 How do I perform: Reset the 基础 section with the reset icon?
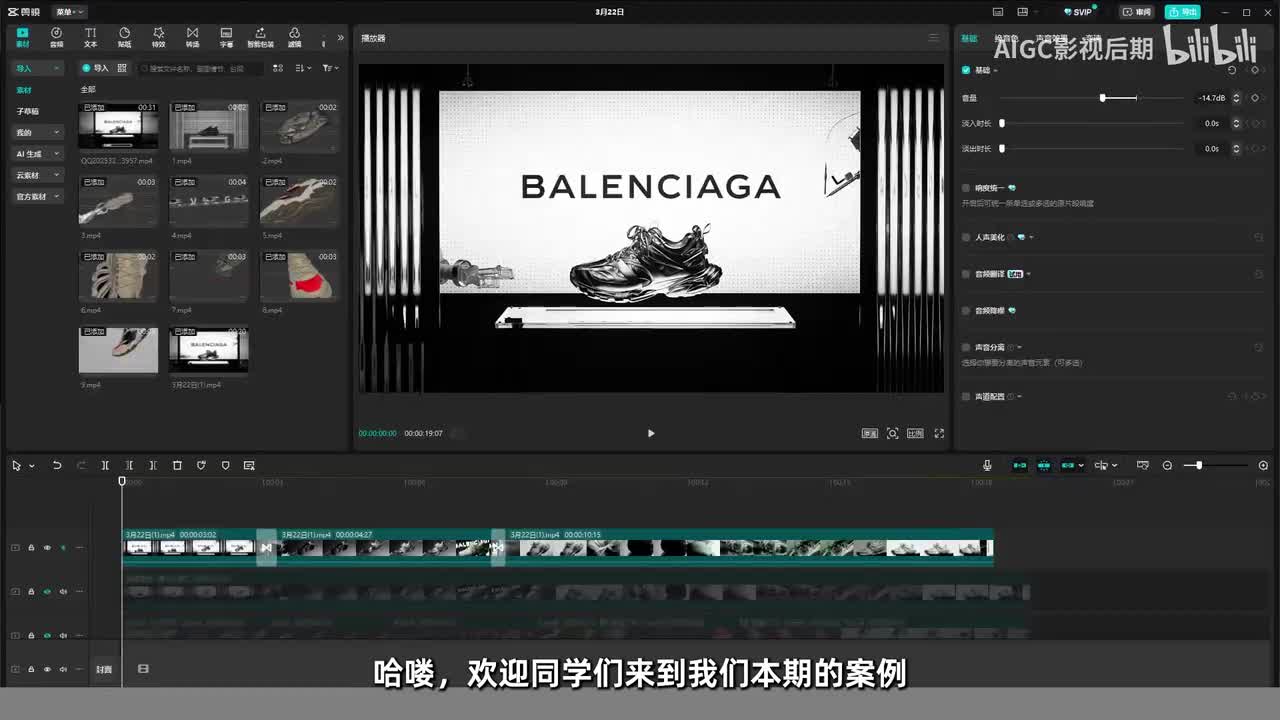click(1232, 70)
